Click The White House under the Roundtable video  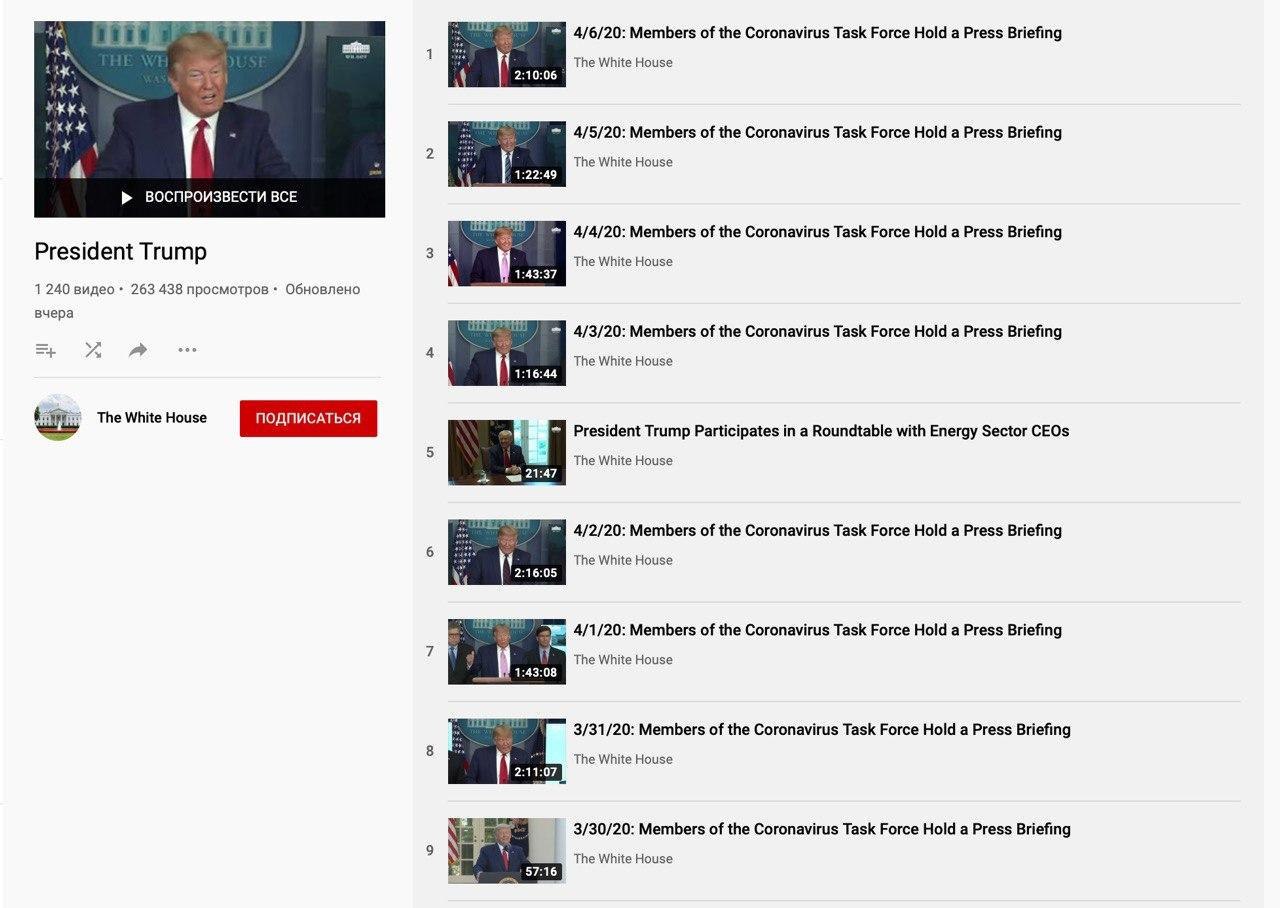623,460
